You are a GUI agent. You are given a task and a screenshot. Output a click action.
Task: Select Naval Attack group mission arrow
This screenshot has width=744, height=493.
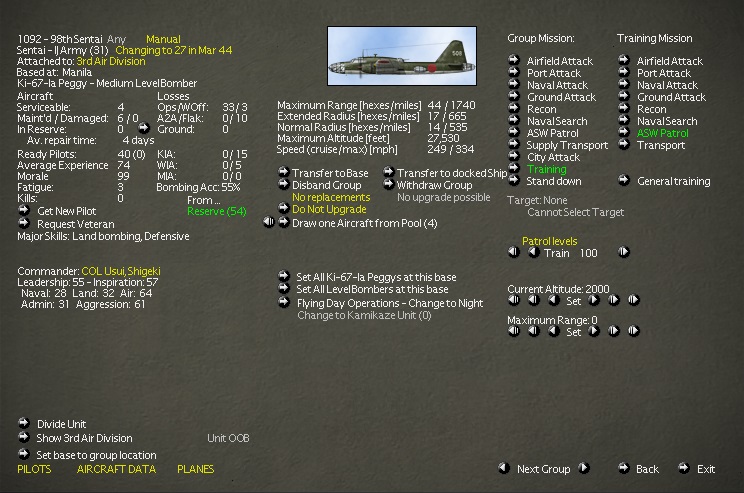click(x=514, y=84)
